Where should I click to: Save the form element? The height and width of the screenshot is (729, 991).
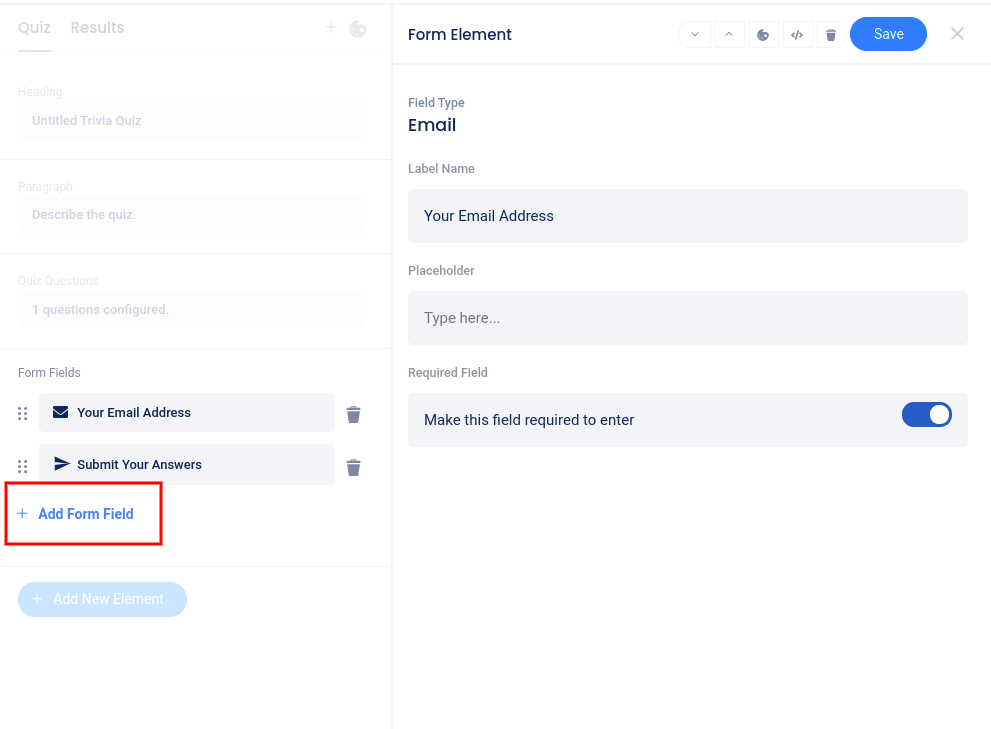point(887,34)
